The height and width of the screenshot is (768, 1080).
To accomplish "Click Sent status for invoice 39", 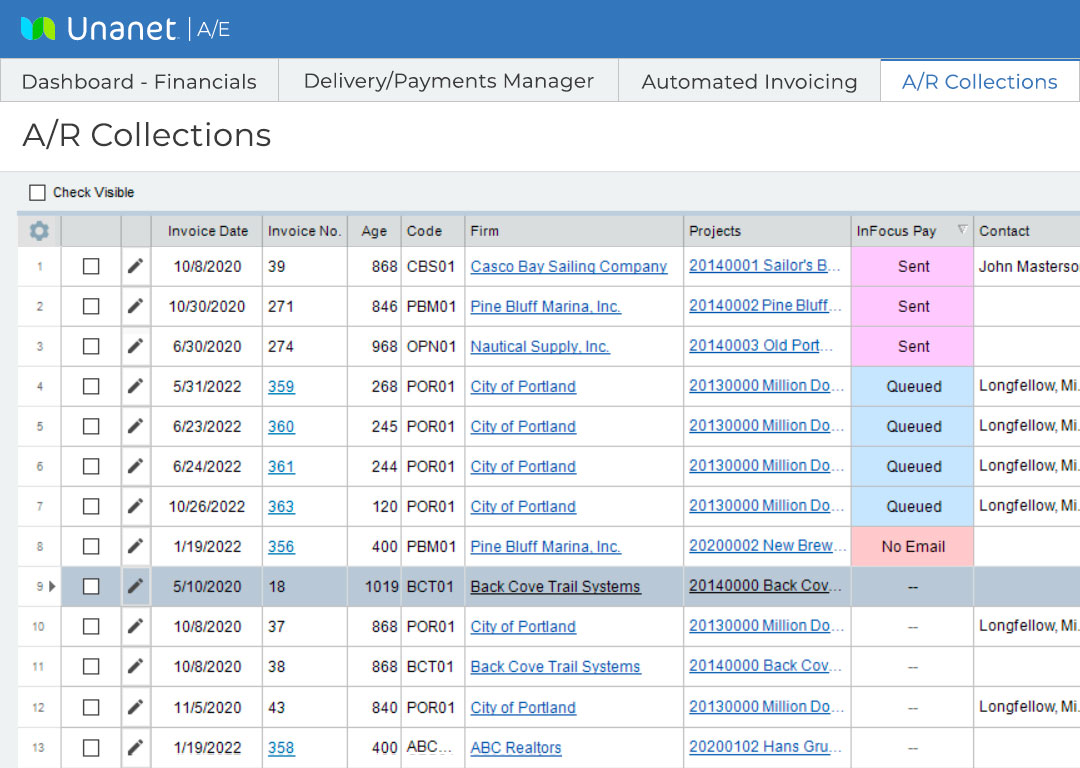I will tap(913, 266).
